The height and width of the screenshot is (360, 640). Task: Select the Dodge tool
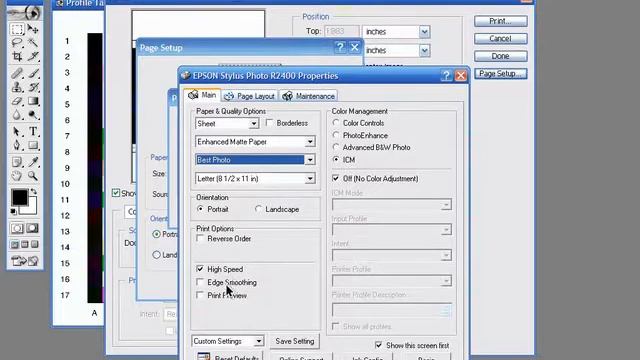pyautogui.click(x=33, y=115)
